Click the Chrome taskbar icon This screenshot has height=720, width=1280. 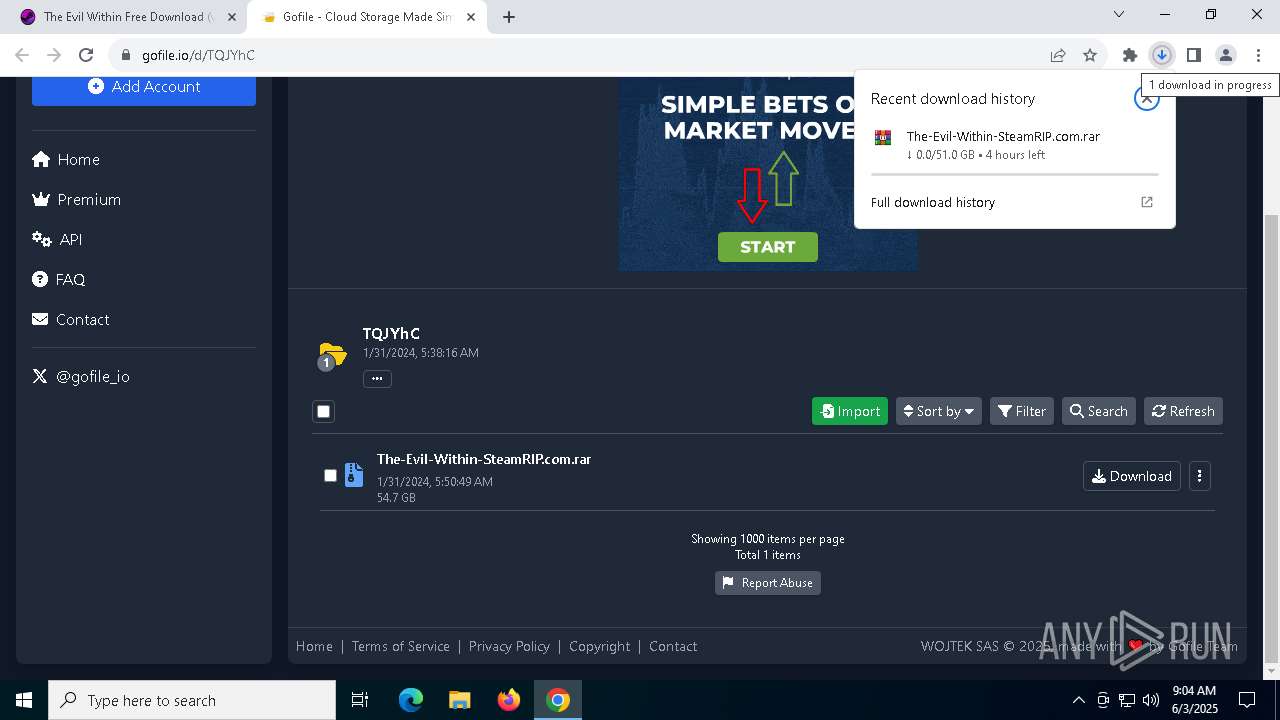(x=558, y=700)
